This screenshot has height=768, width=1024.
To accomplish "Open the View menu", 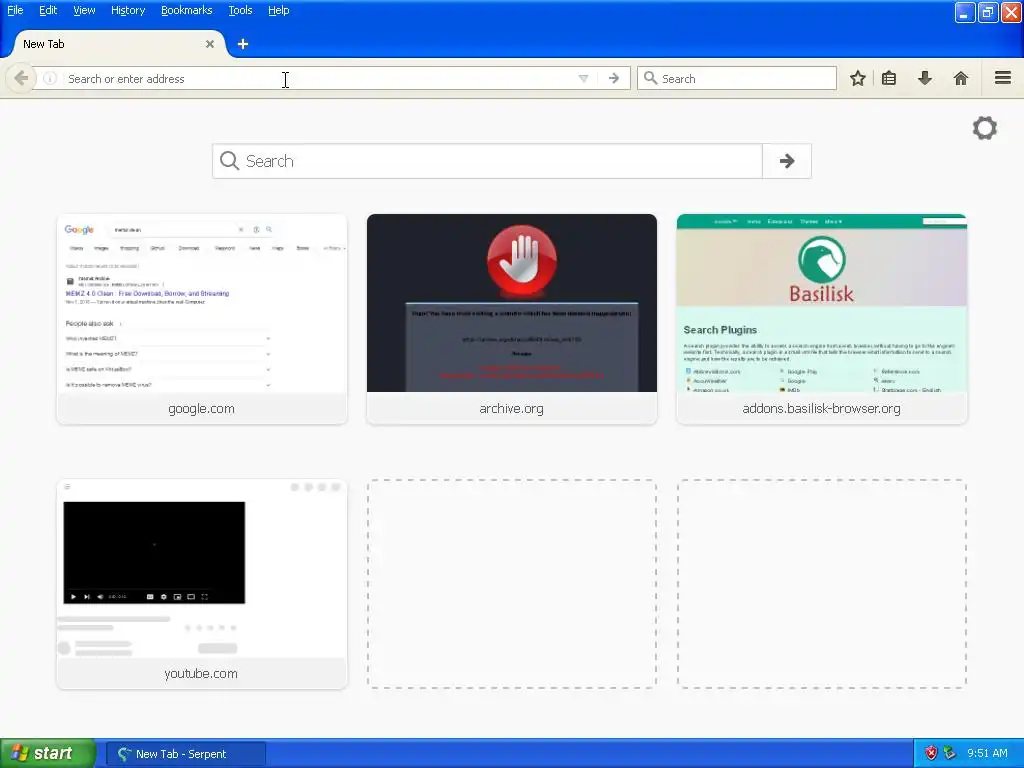I will tap(84, 10).
